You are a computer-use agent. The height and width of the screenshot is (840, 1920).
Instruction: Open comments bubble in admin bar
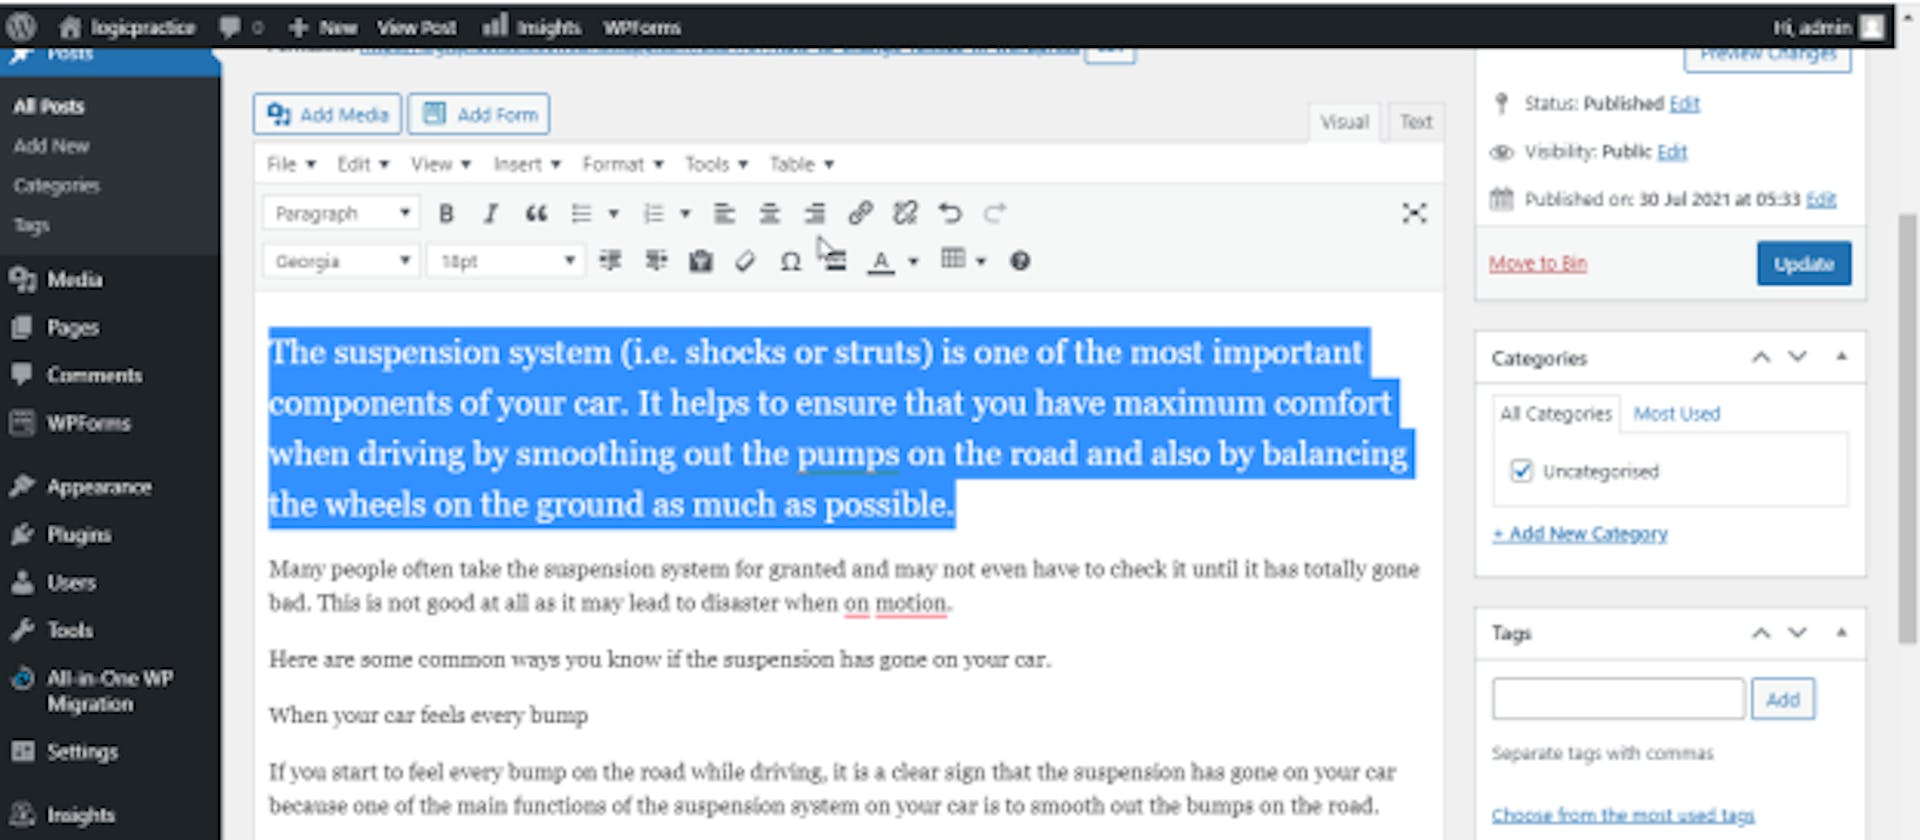point(240,27)
